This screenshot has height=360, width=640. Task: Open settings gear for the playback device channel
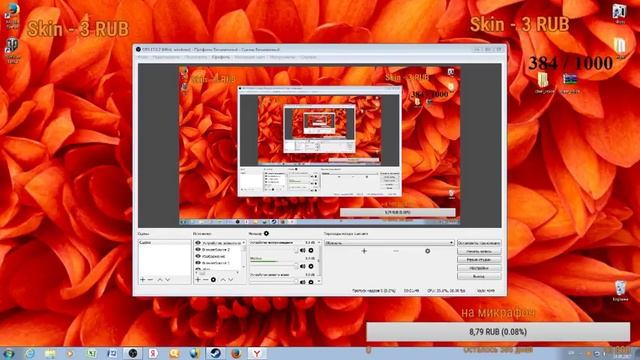311,250
